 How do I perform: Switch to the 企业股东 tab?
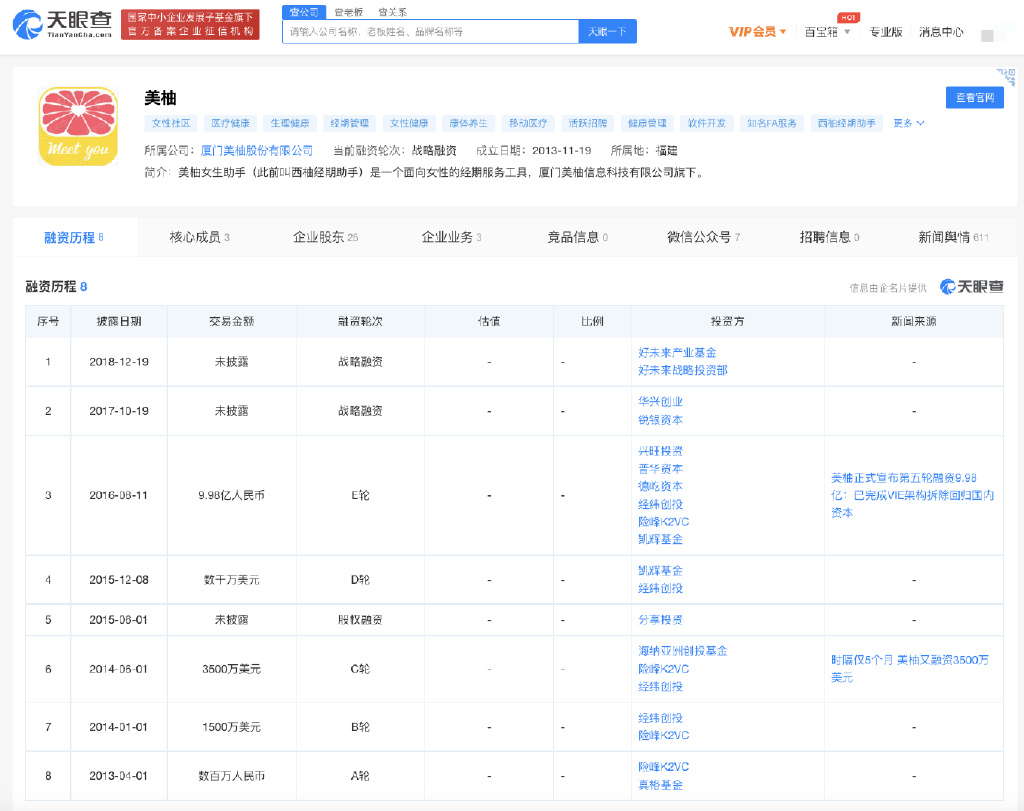tap(325, 237)
